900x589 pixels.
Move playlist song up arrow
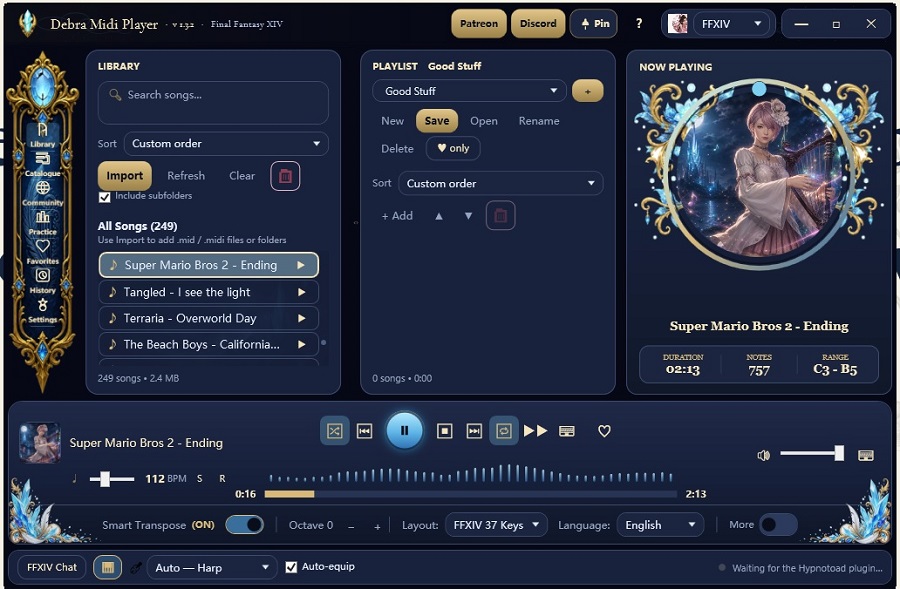439,216
